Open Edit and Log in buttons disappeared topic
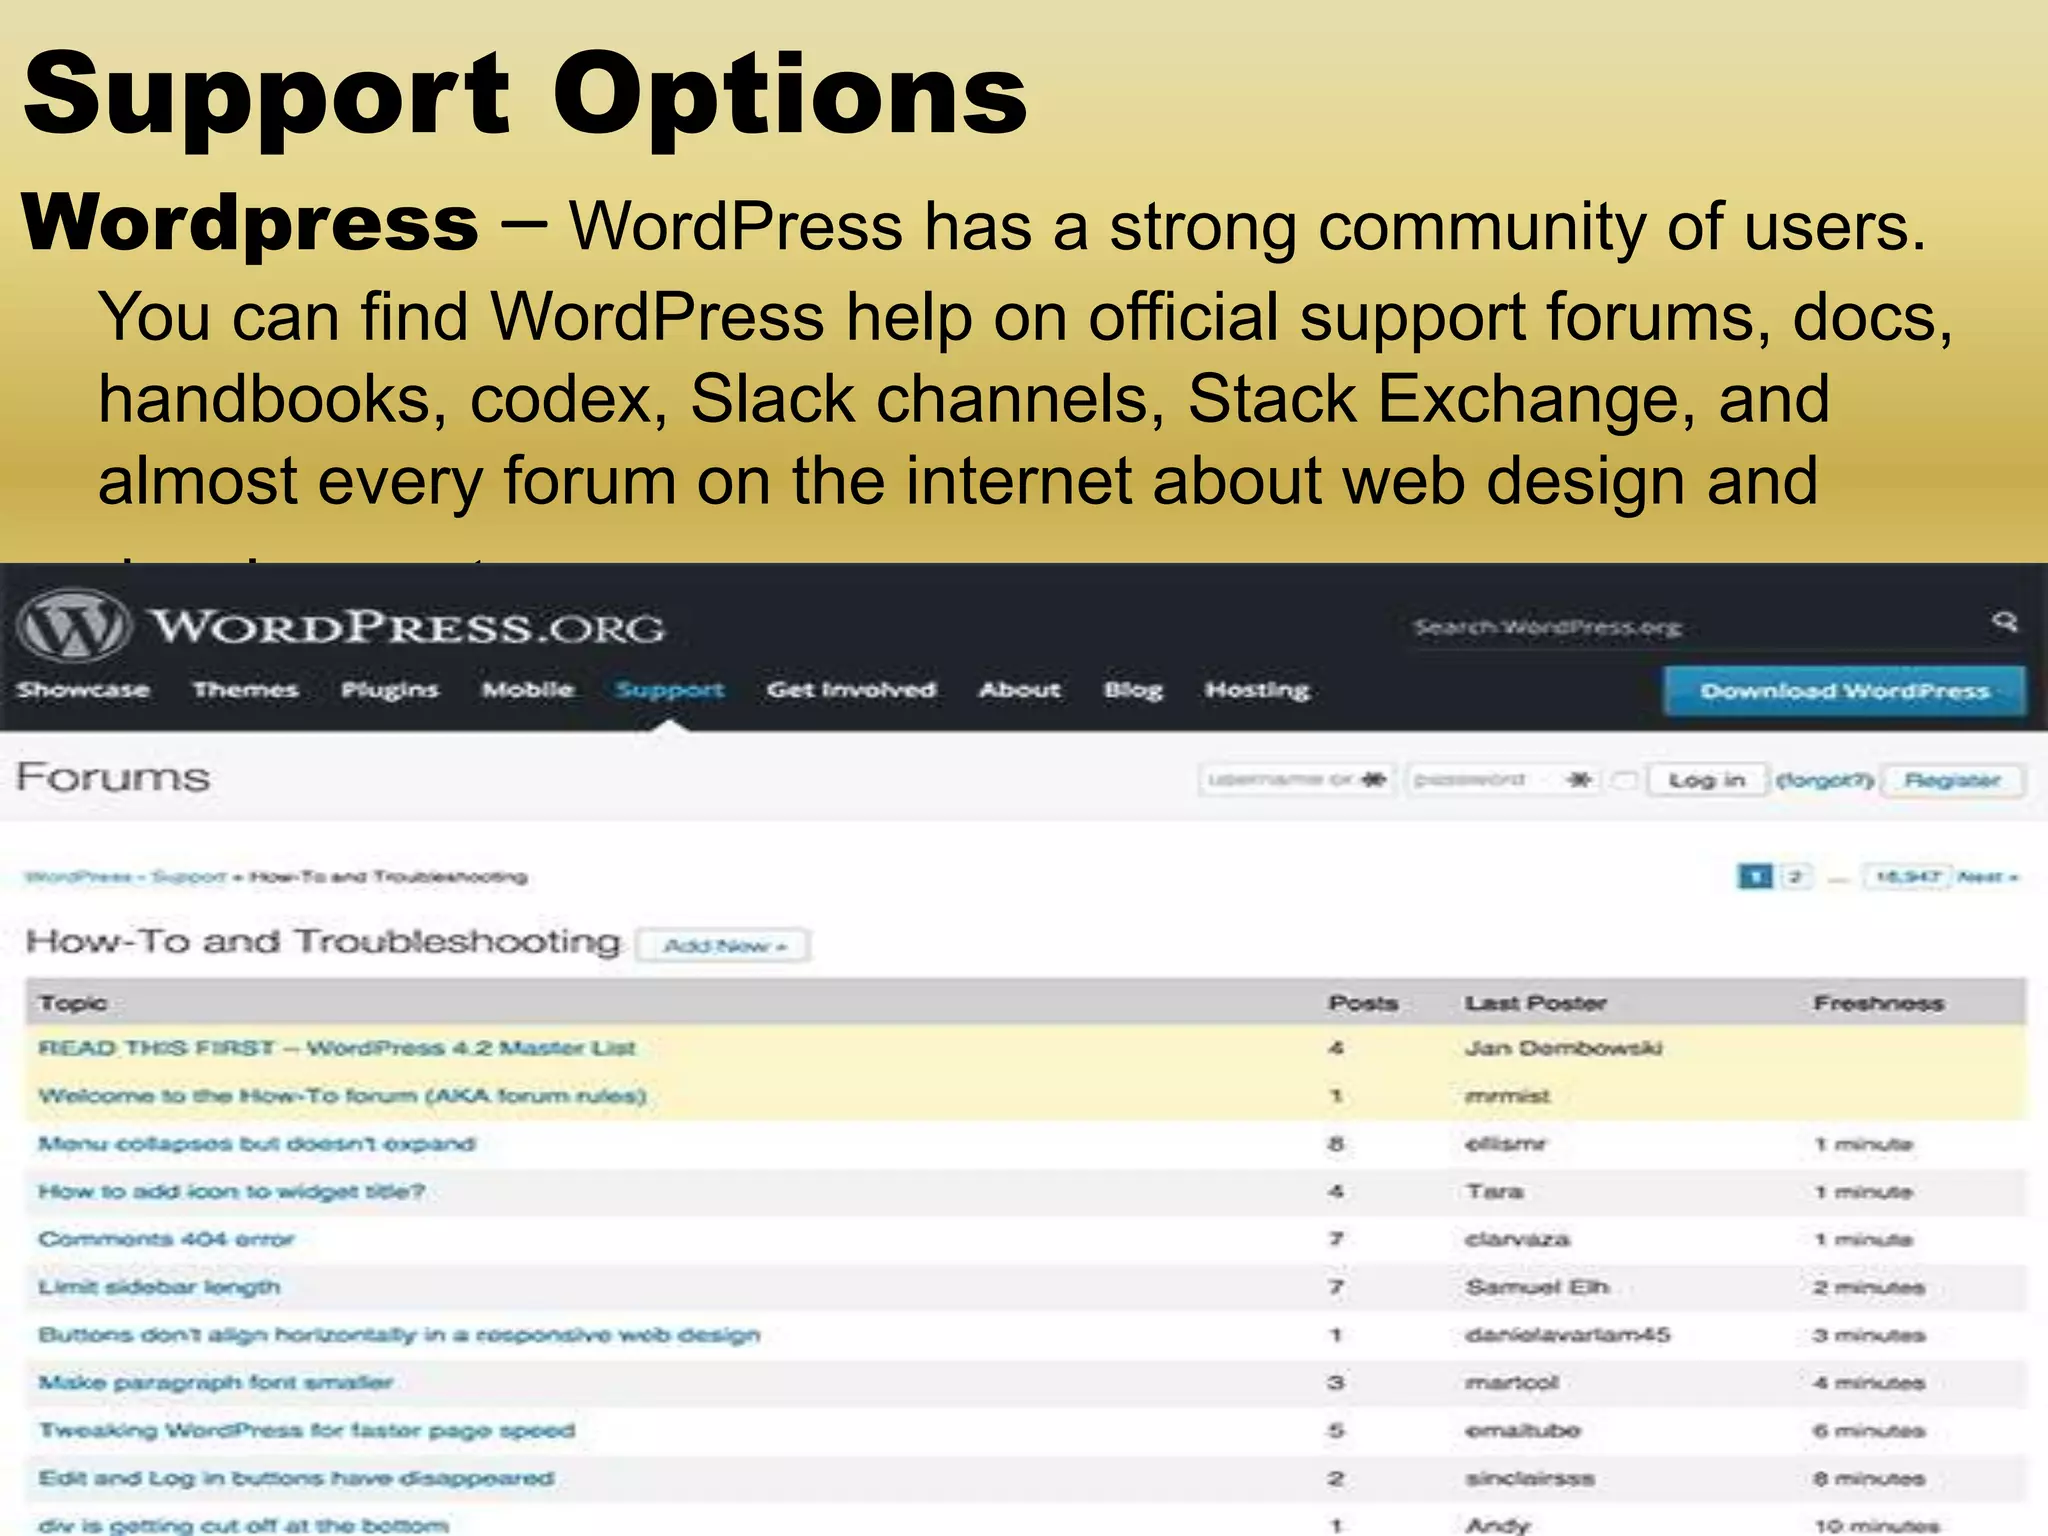Image resolution: width=2048 pixels, height=1536 pixels. click(x=296, y=1479)
